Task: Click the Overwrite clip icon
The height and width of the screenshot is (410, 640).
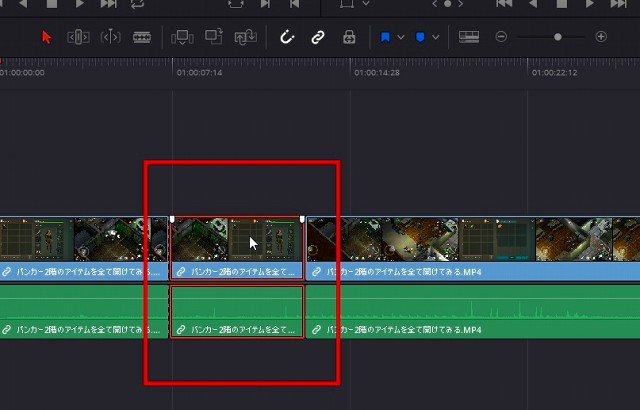Action: 213,37
